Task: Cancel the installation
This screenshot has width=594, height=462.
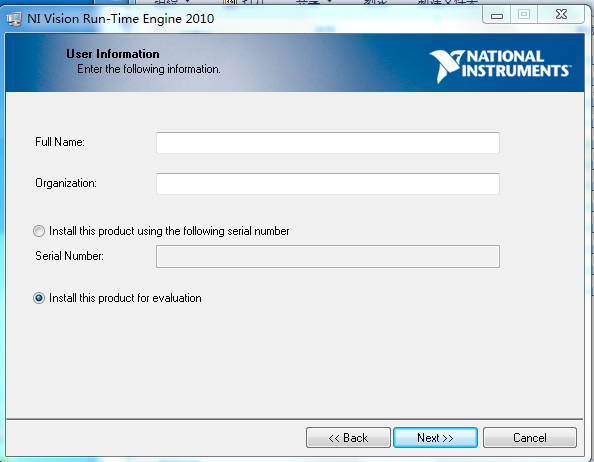Action: (530, 438)
